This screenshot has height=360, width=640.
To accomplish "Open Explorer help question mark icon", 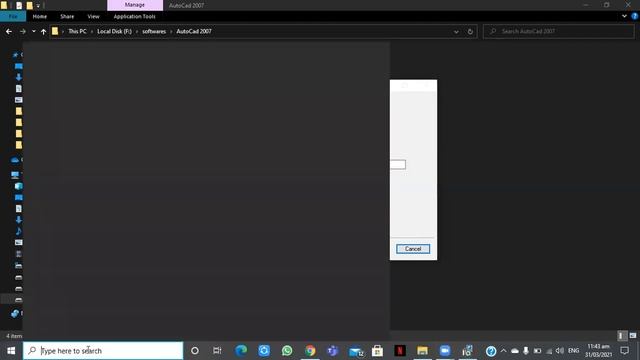I will (x=635, y=16).
